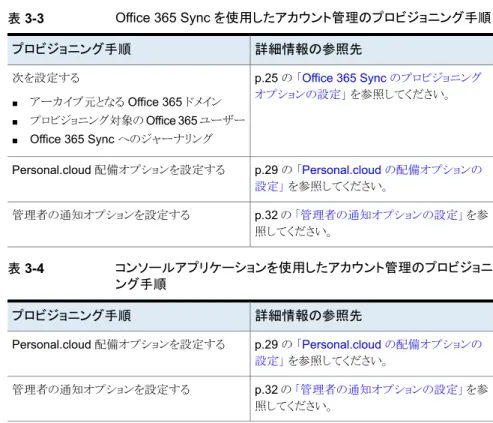Click the p.32 page reference in table 3-4
This screenshot has height=423, width=493.
tap(266, 390)
